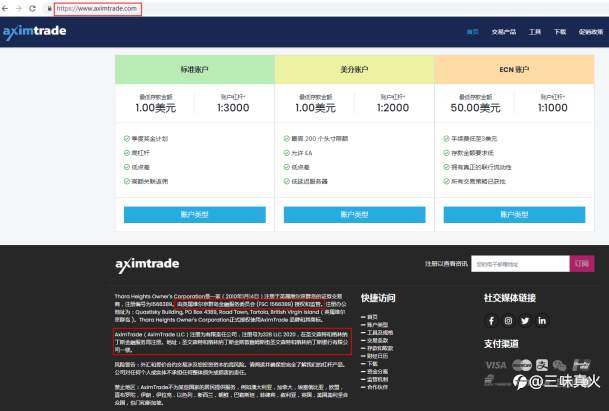Click the 社交媒体链接 footer heading

coord(510,298)
